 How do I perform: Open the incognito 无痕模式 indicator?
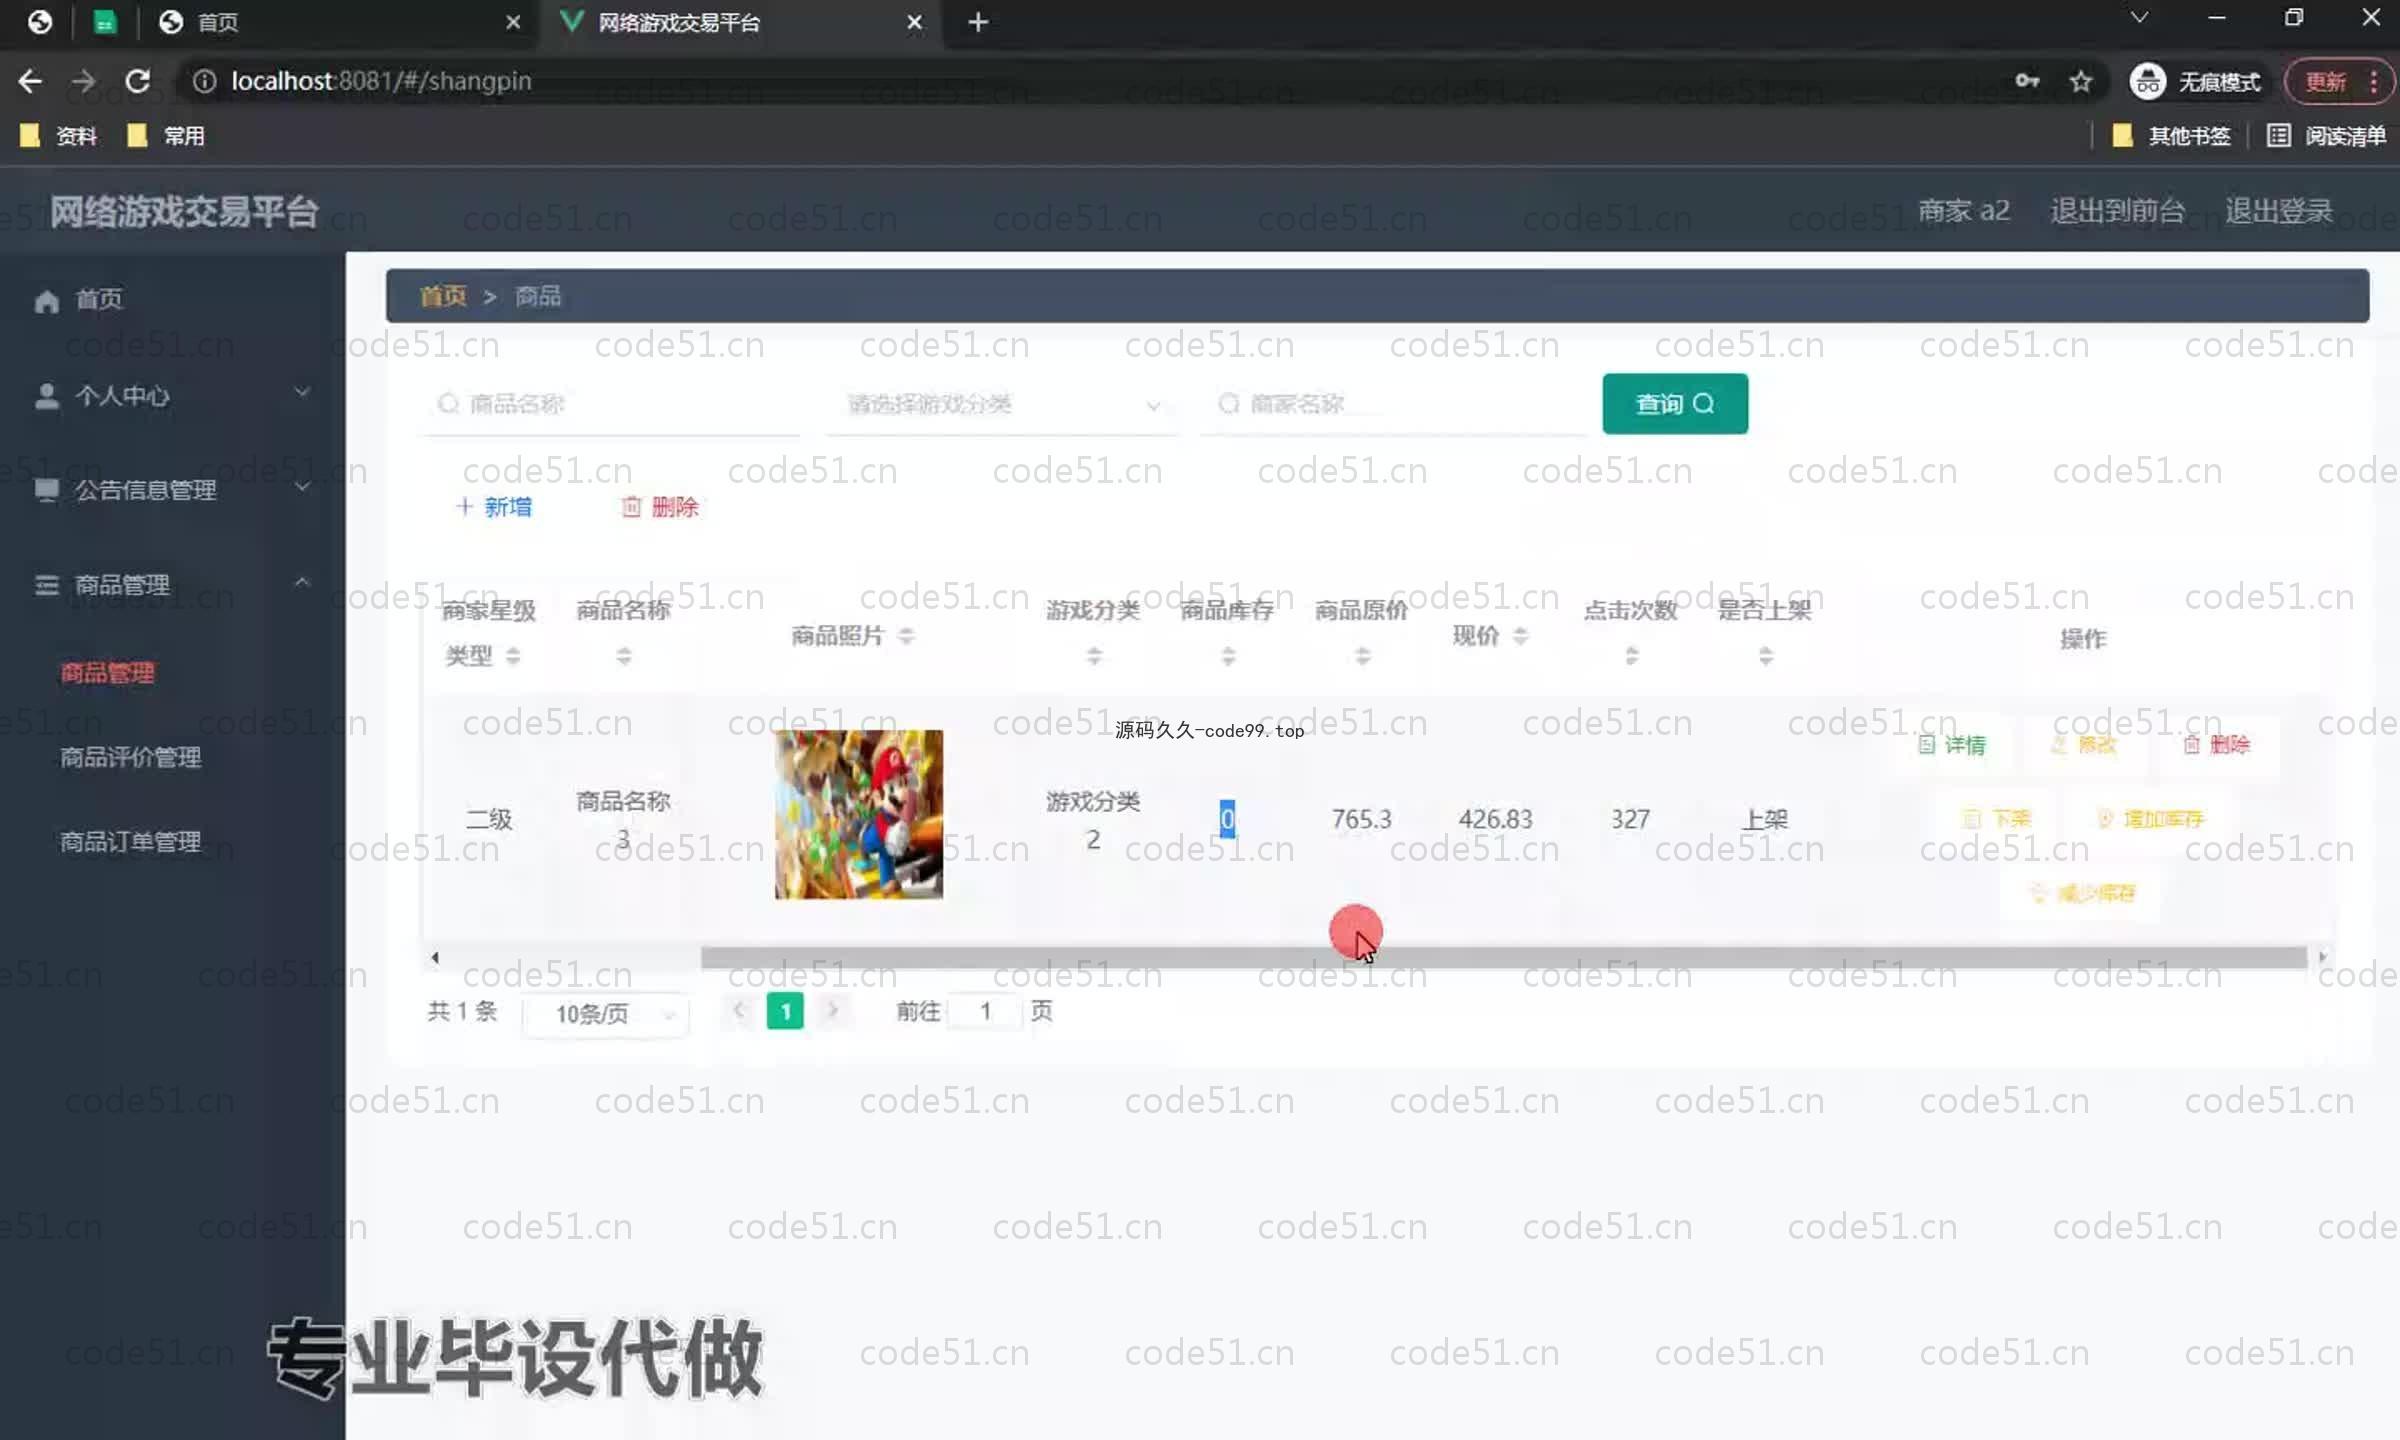(x=2196, y=81)
